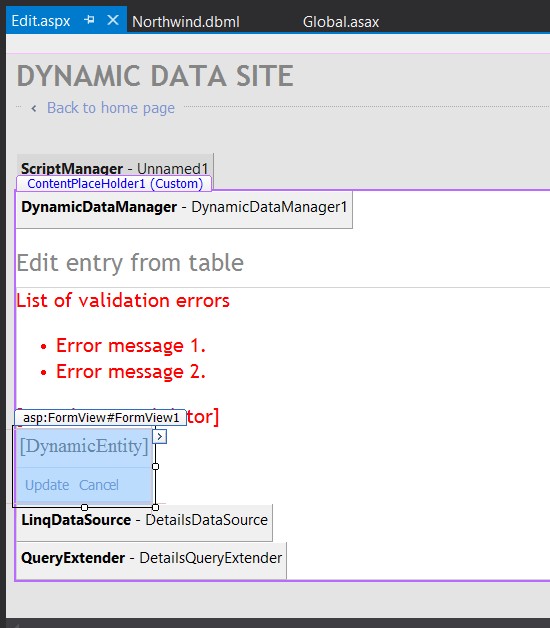Select the [DynamicEntity] placeholder
This screenshot has height=628, width=550.
tap(84, 446)
